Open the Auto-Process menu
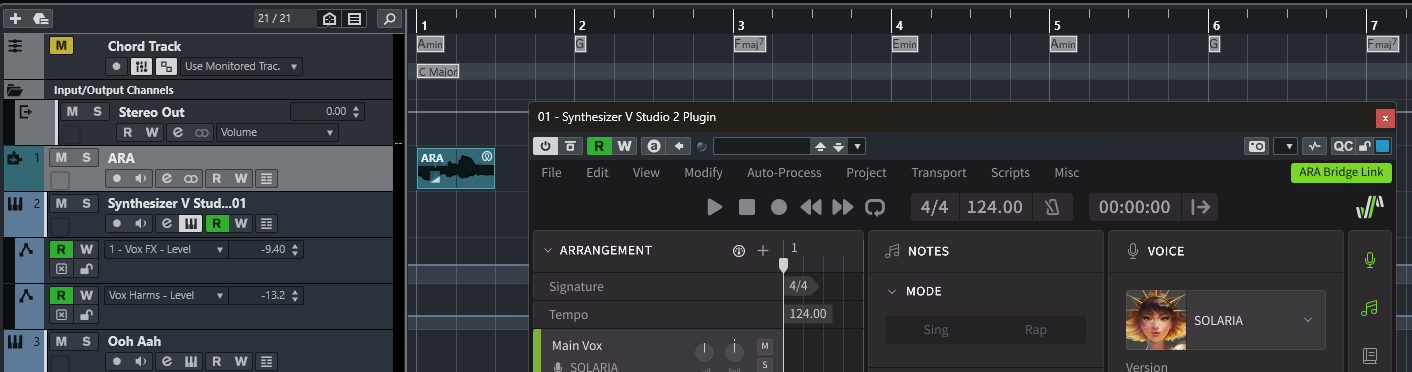The height and width of the screenshot is (372, 1412). tap(784, 172)
